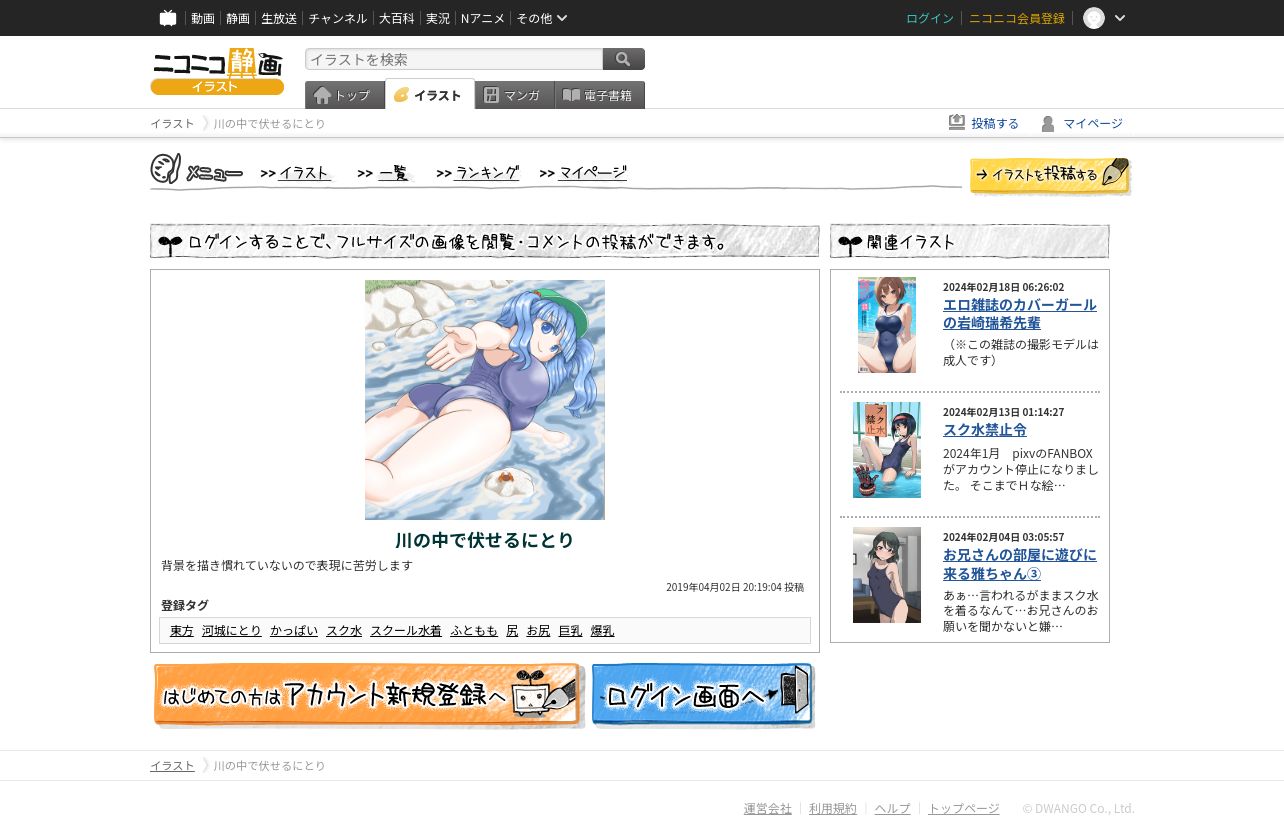Click the magnifying glass search button
Image resolution: width=1284 pixels, height=835 pixels.
pyautogui.click(x=624, y=59)
